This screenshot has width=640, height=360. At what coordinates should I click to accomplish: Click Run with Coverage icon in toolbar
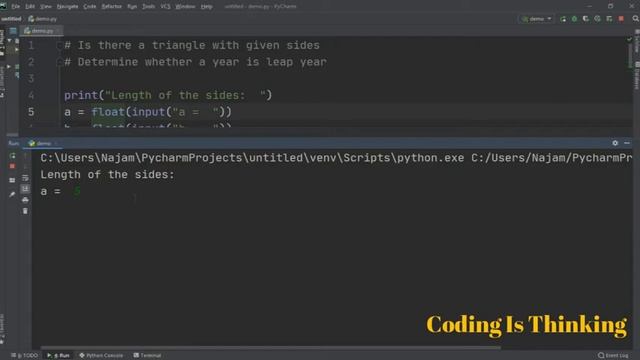(x=586, y=19)
